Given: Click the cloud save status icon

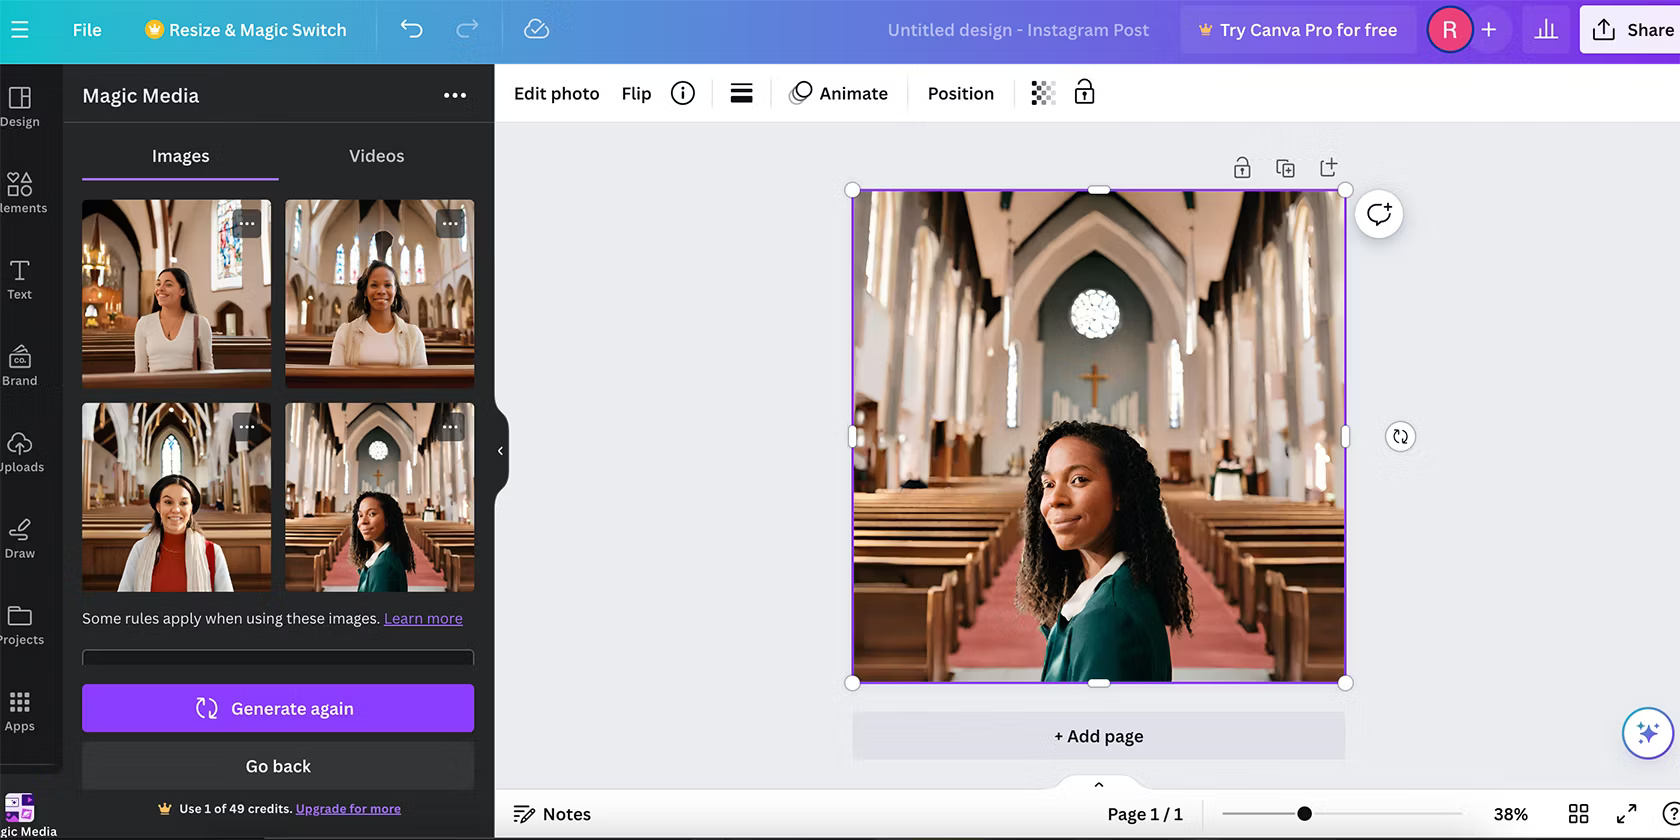Looking at the screenshot, I should pyautogui.click(x=536, y=29).
